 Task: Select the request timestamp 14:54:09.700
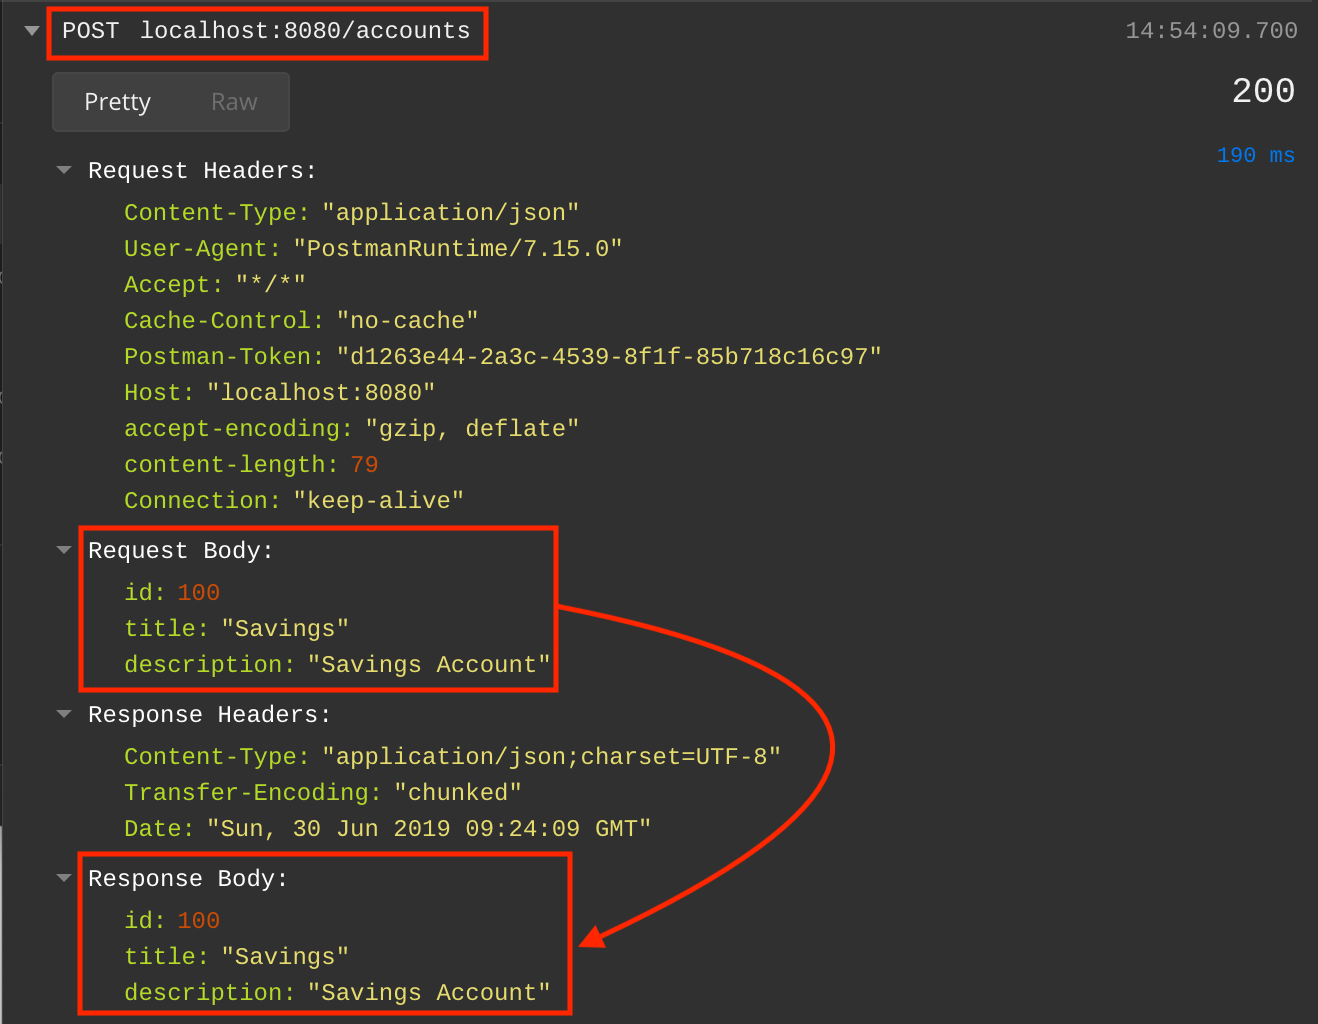pyautogui.click(x=1210, y=30)
